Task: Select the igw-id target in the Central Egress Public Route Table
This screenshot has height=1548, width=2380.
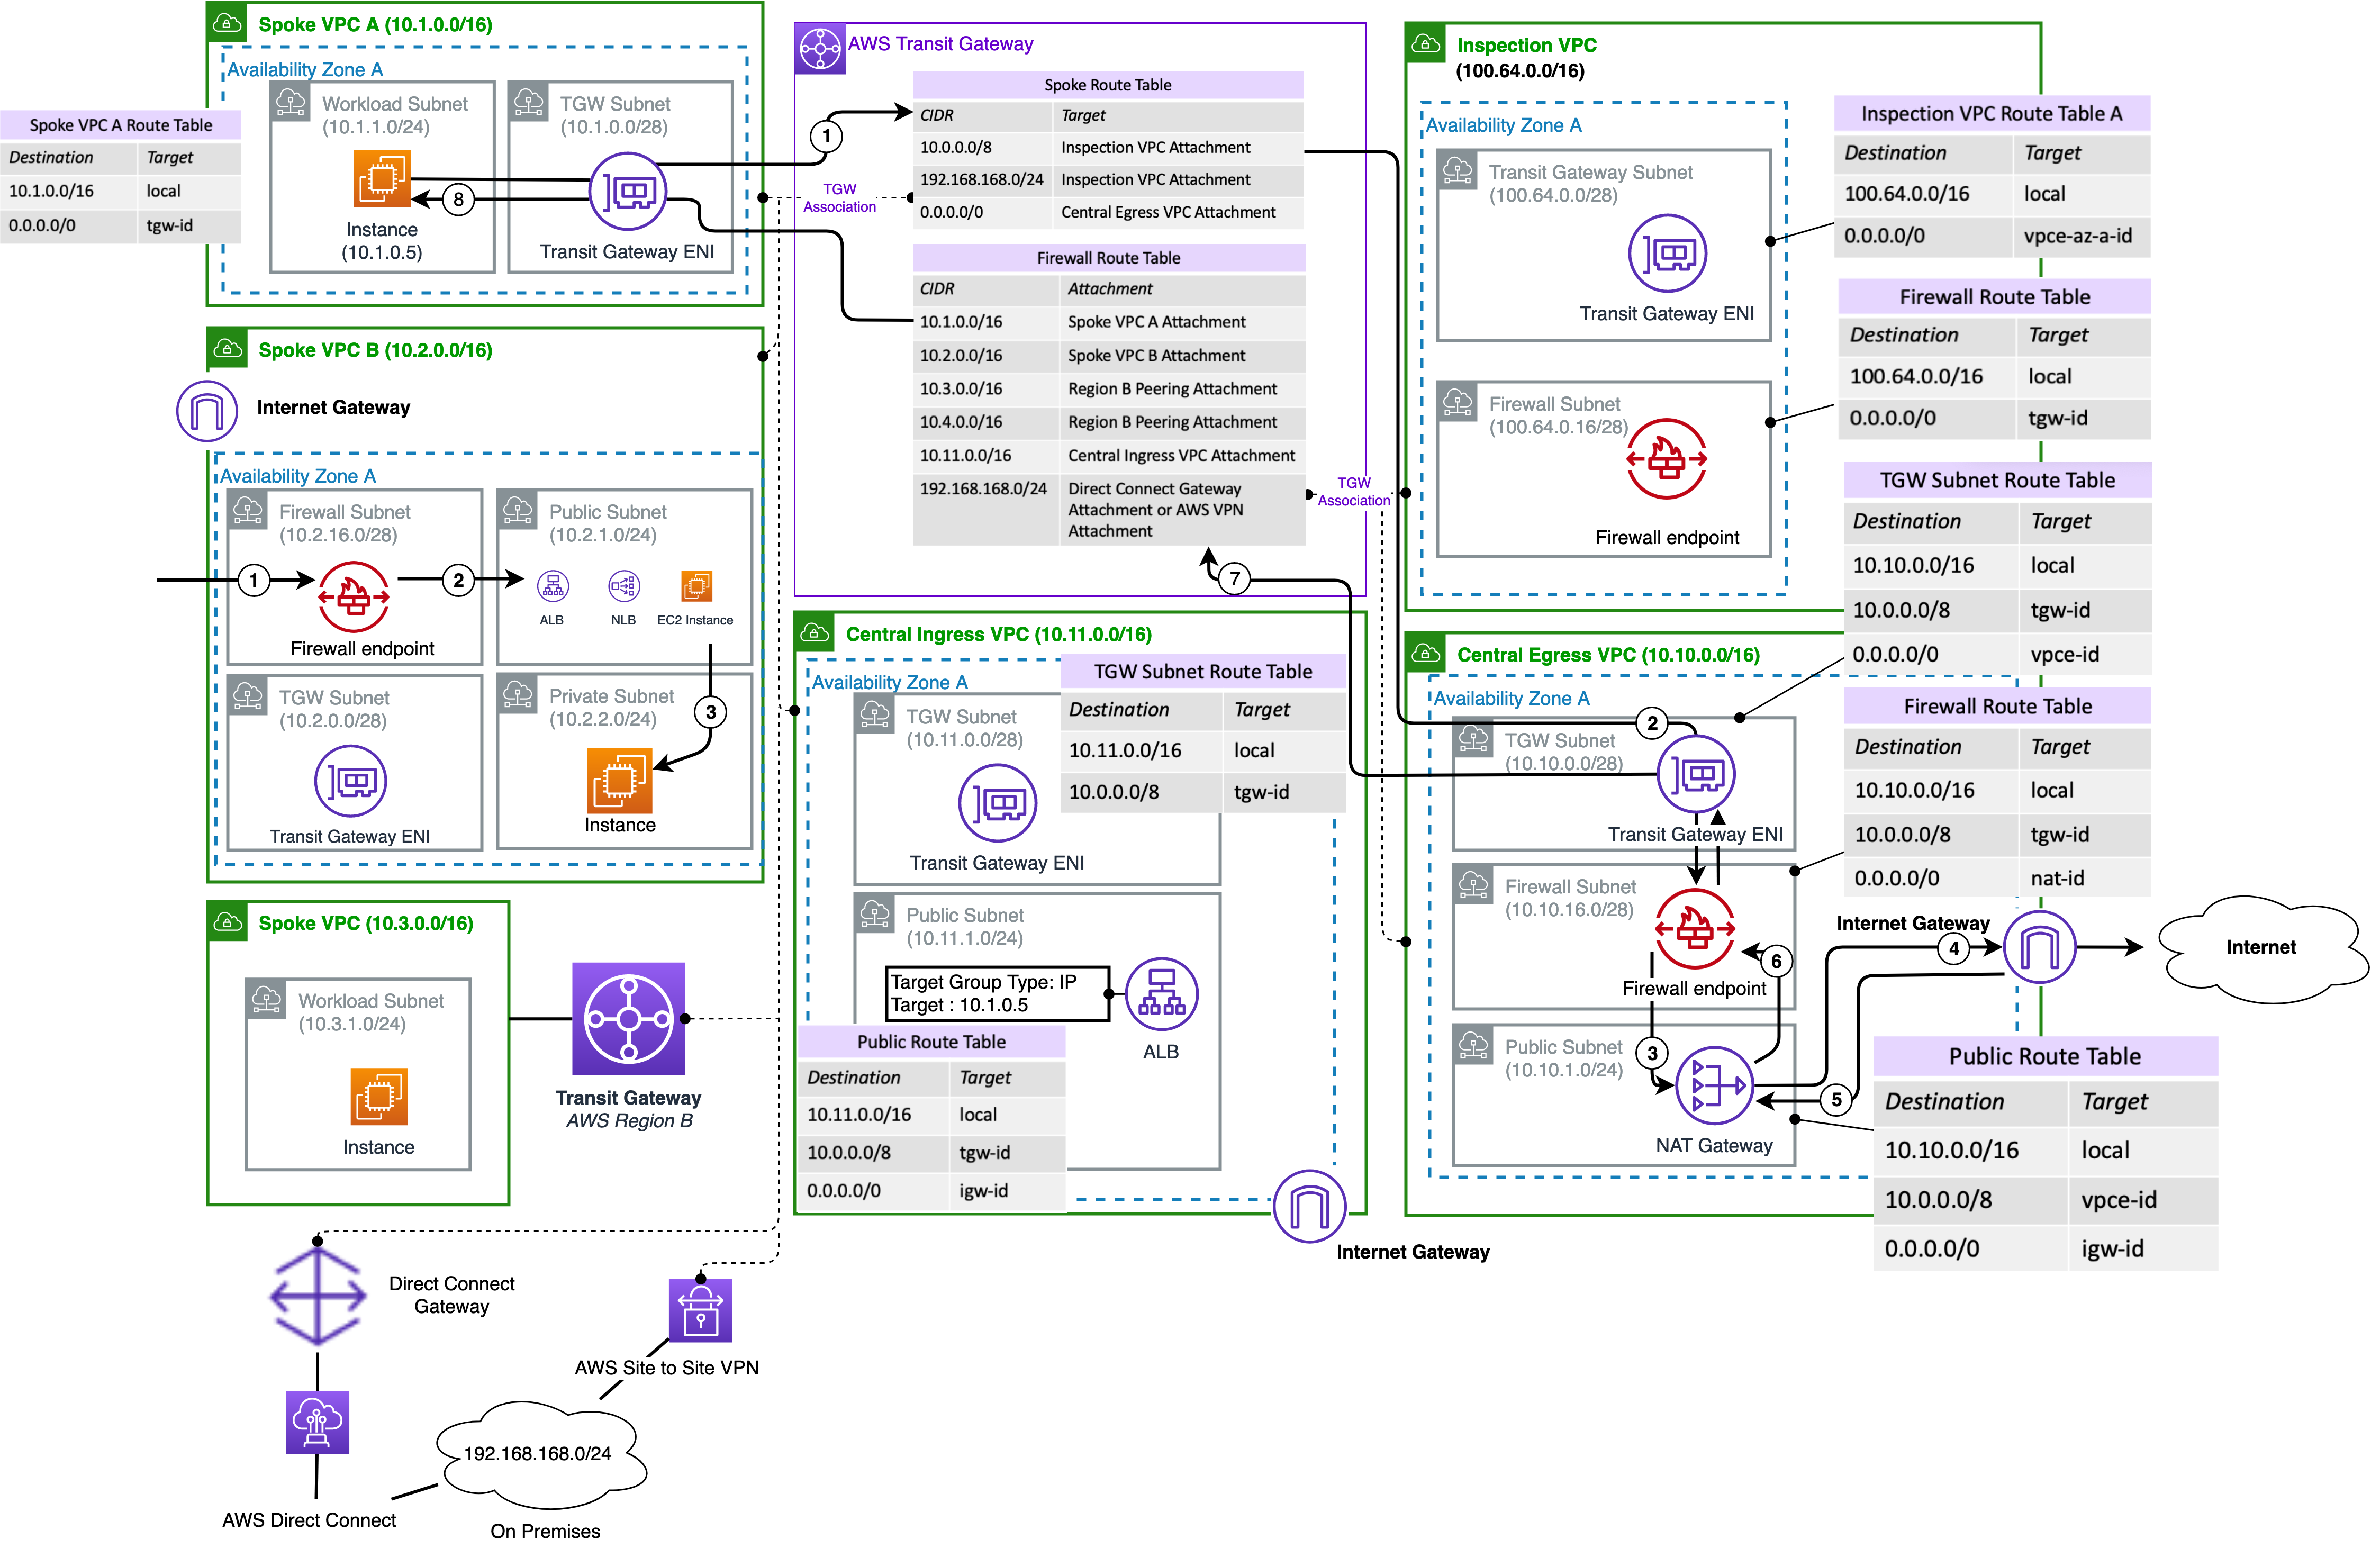Action: [x=2112, y=1248]
